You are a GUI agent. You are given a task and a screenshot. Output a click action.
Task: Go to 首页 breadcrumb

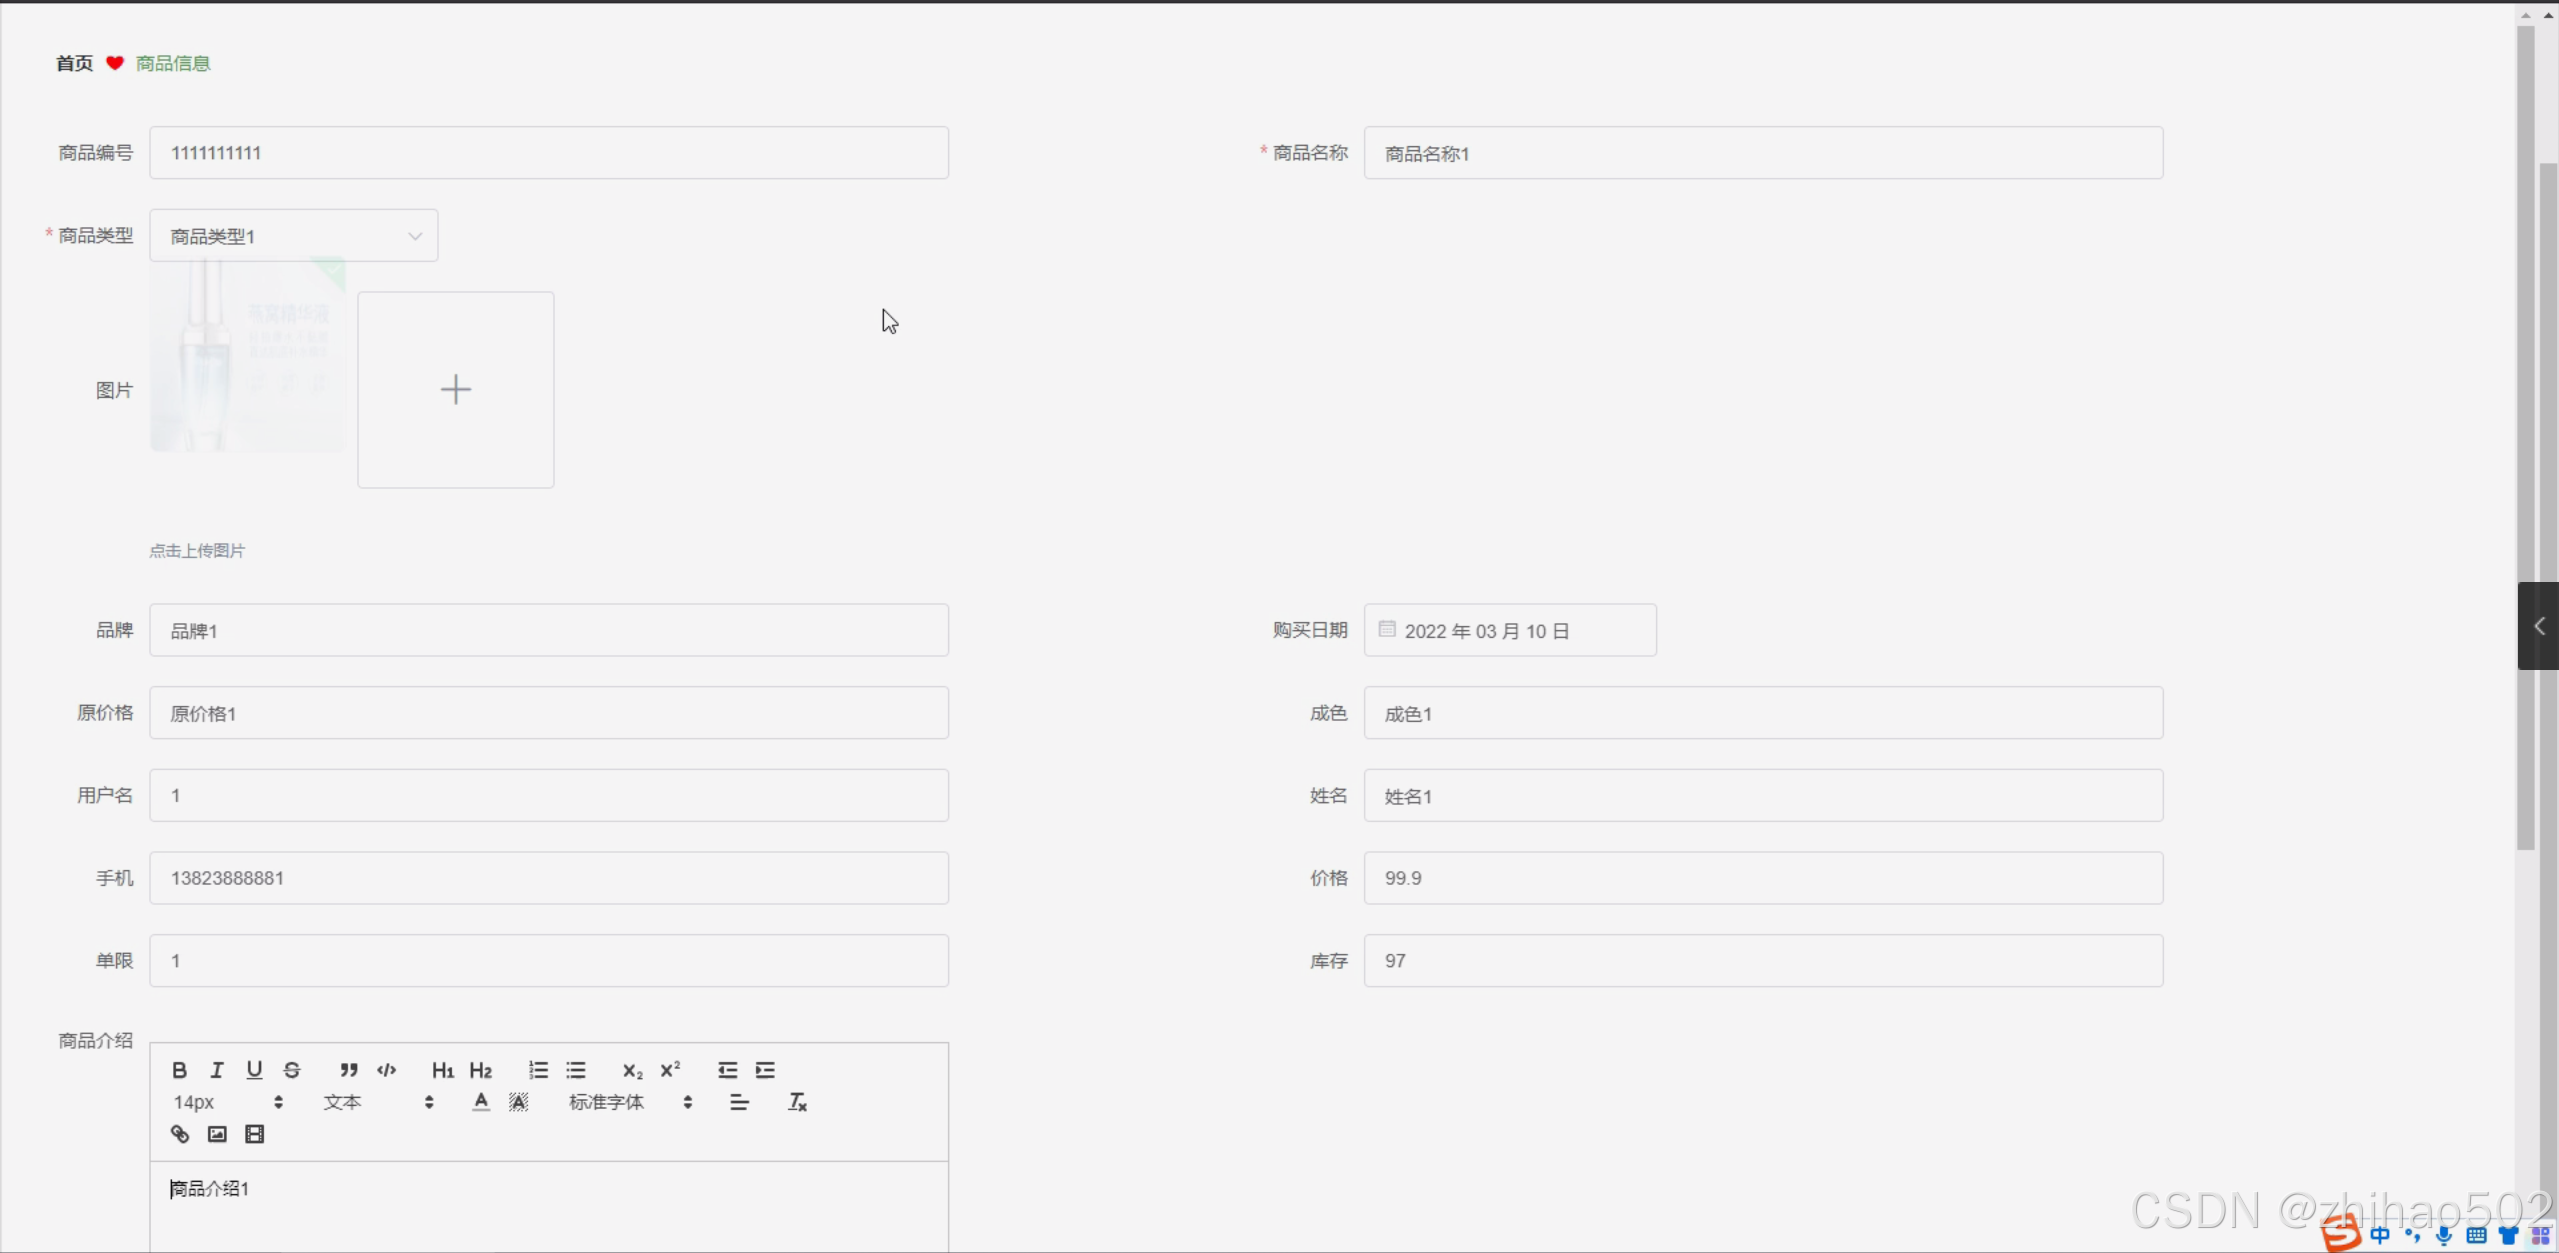tap(74, 63)
